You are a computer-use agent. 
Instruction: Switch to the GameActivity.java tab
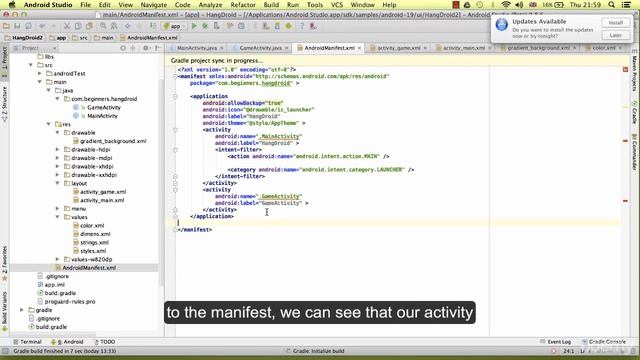260,48
